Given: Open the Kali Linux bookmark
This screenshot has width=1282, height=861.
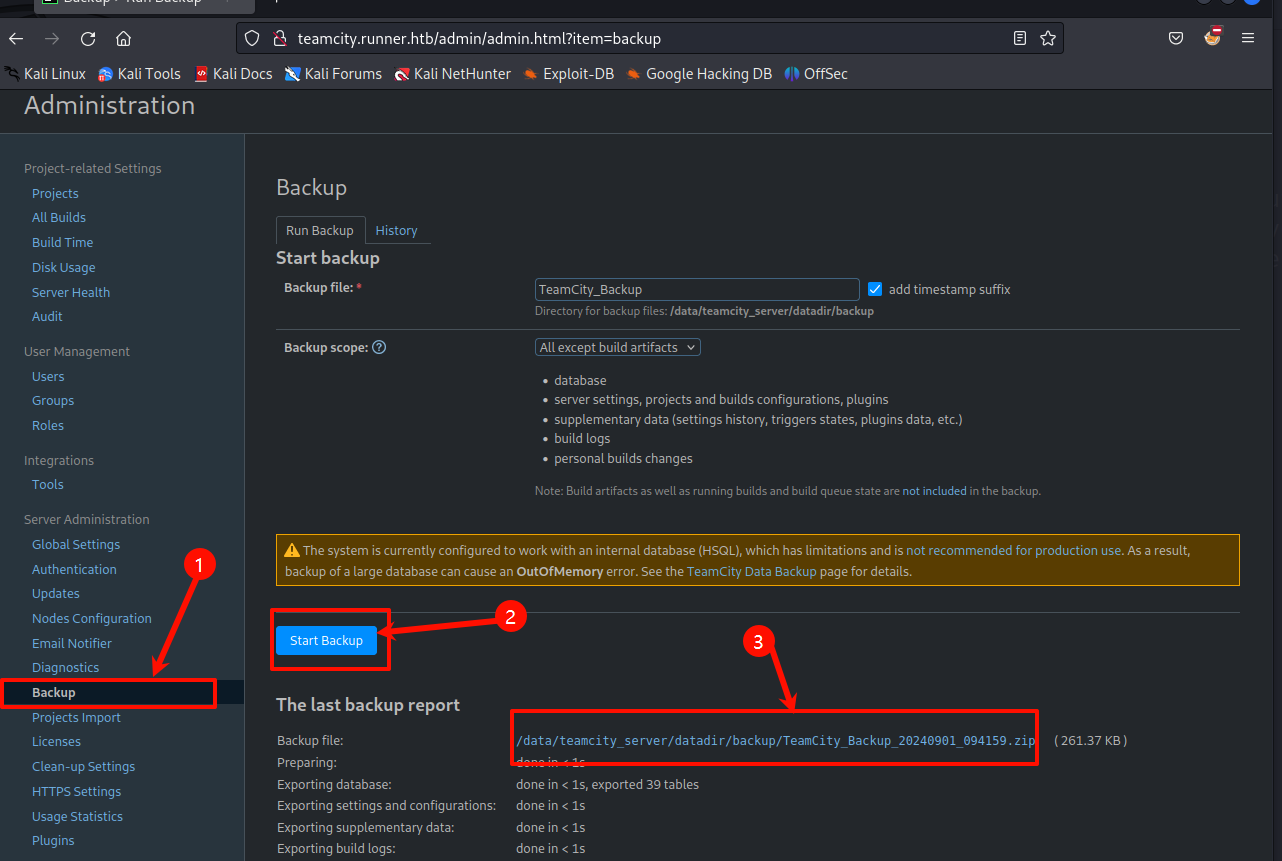Looking at the screenshot, I should pos(46,74).
